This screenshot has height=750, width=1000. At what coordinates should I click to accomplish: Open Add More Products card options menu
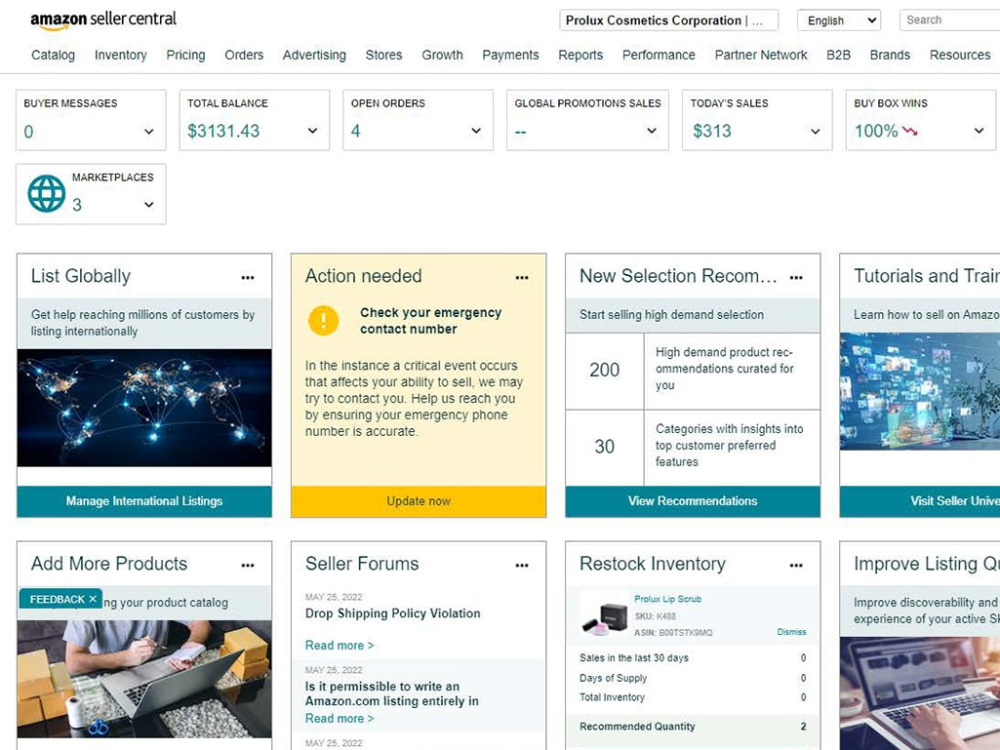point(247,565)
